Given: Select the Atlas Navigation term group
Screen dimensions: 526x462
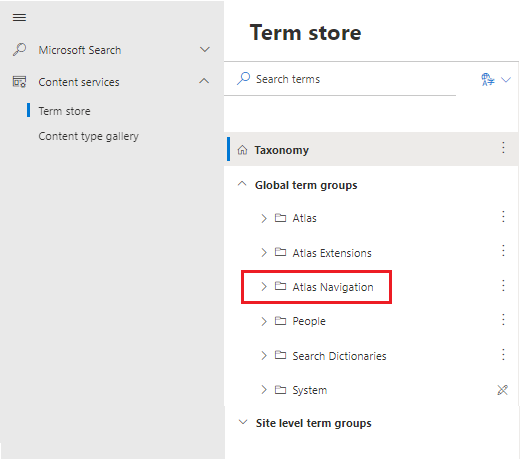Looking at the screenshot, I should (x=333, y=287).
